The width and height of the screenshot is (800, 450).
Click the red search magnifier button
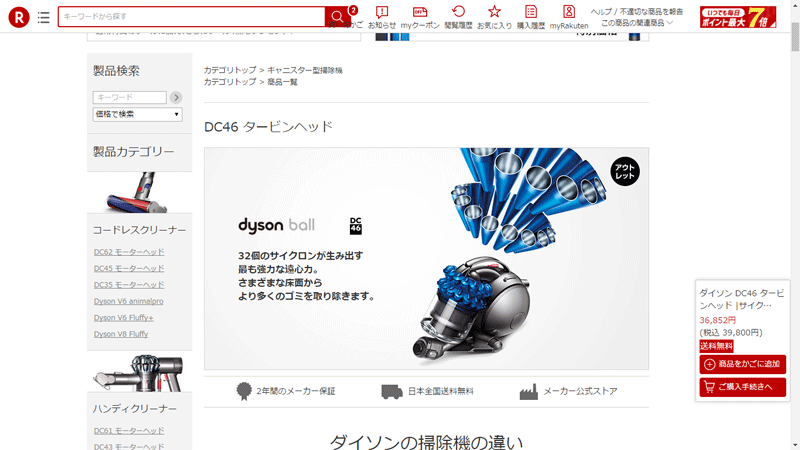click(x=337, y=17)
